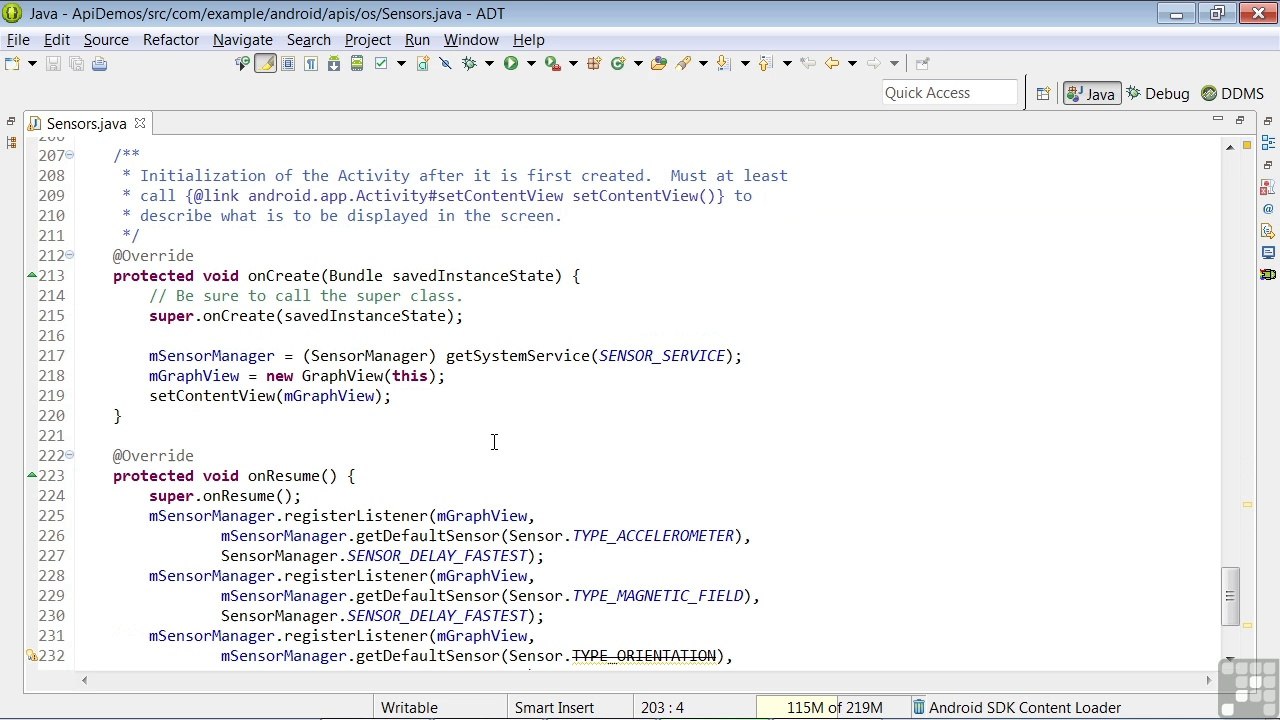Click the Previous Annotation up-arrow icon
Image resolution: width=1280 pixels, height=720 pixels.
coord(765,63)
